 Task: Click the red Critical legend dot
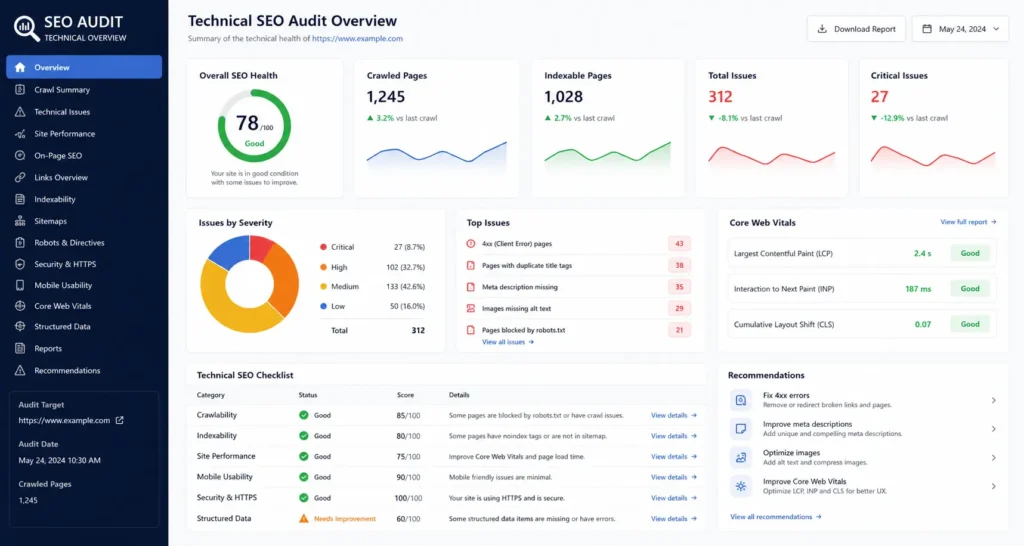323,247
